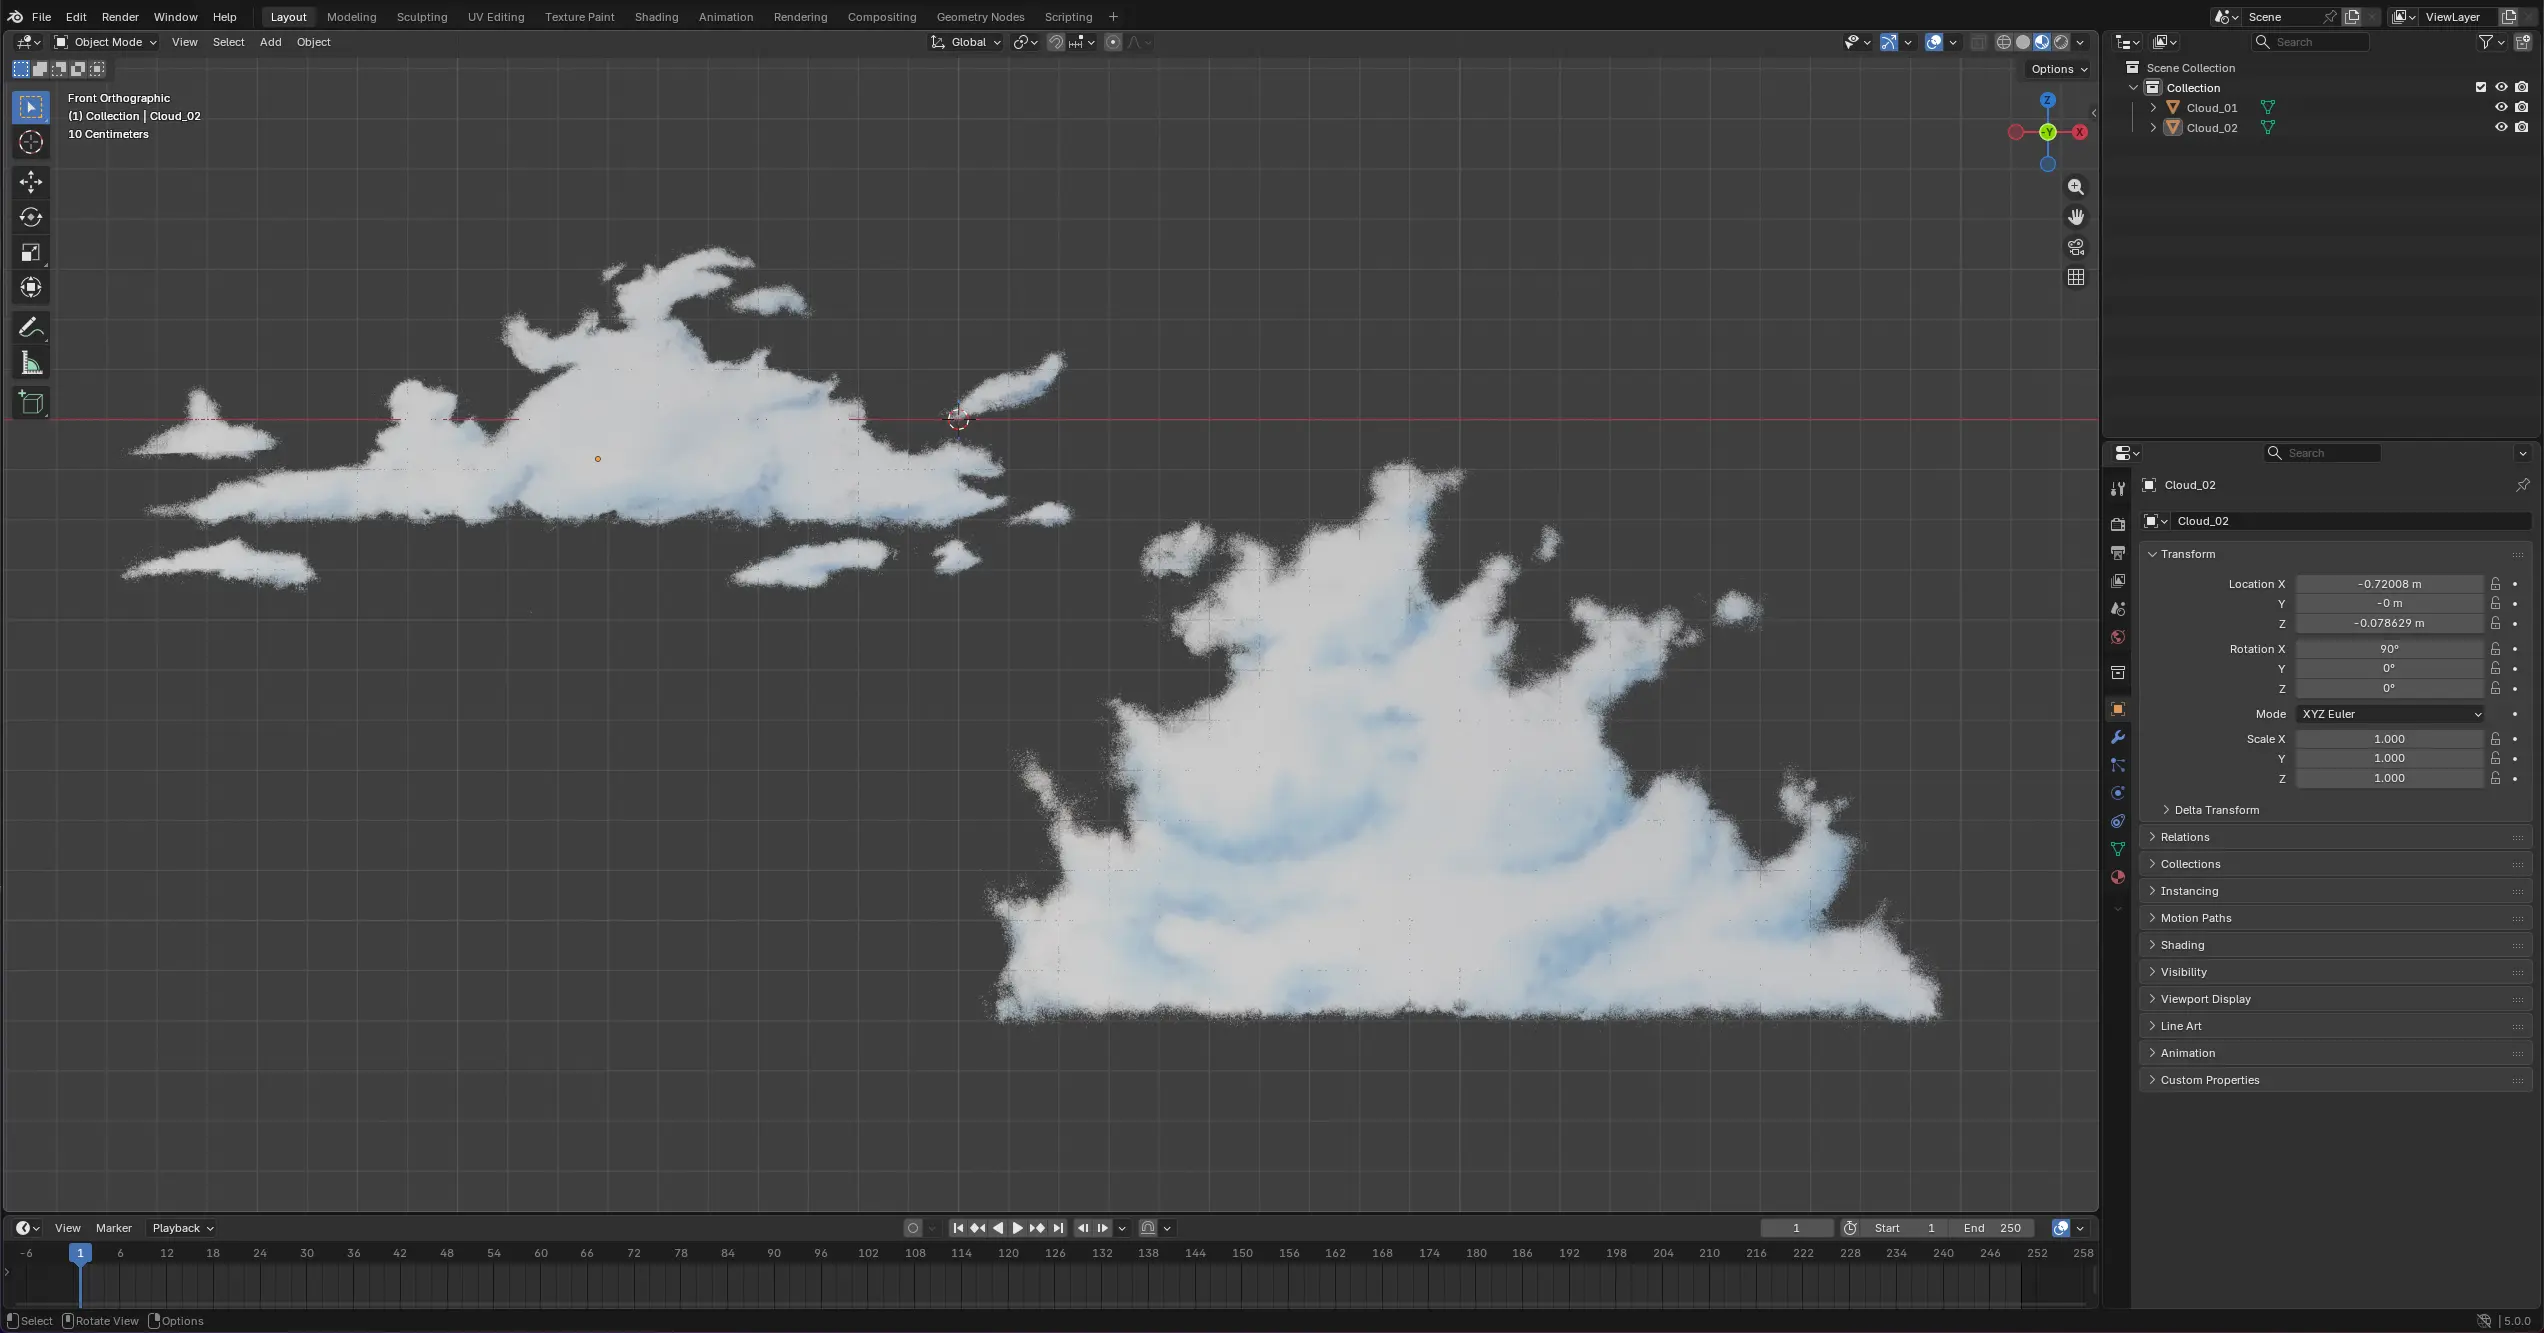Choose the Measure ruler tool
This screenshot has width=2544, height=1333.
click(31, 364)
